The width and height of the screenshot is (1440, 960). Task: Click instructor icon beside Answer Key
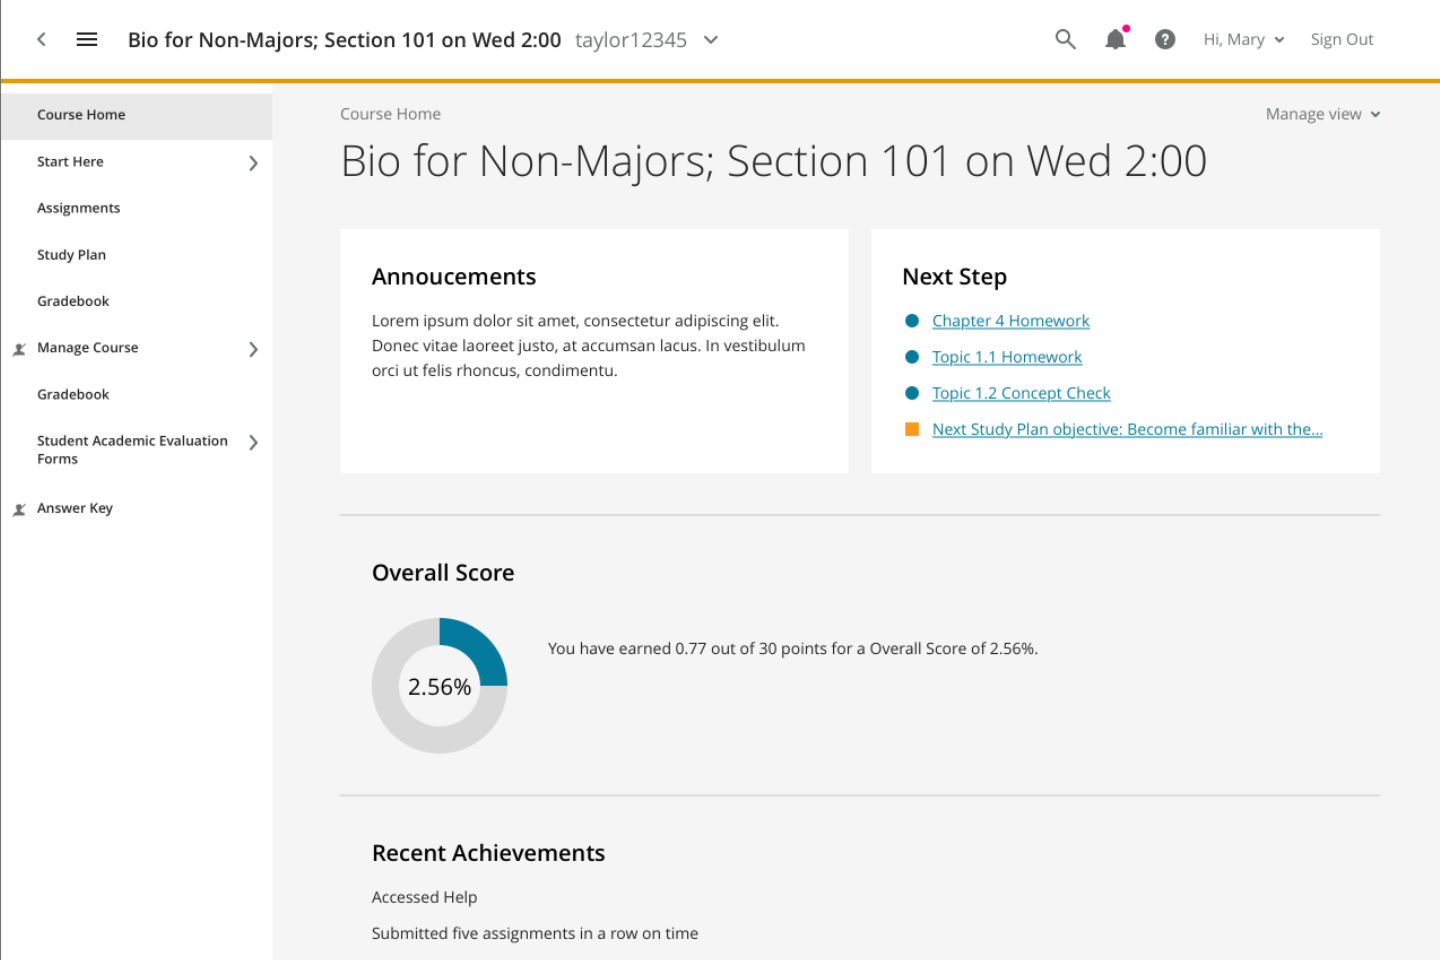click(x=19, y=509)
